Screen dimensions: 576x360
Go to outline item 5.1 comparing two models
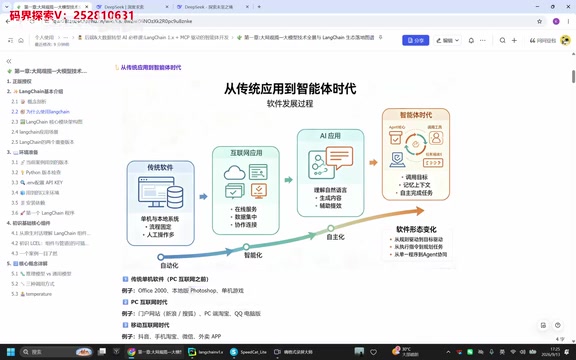[x=41, y=274]
